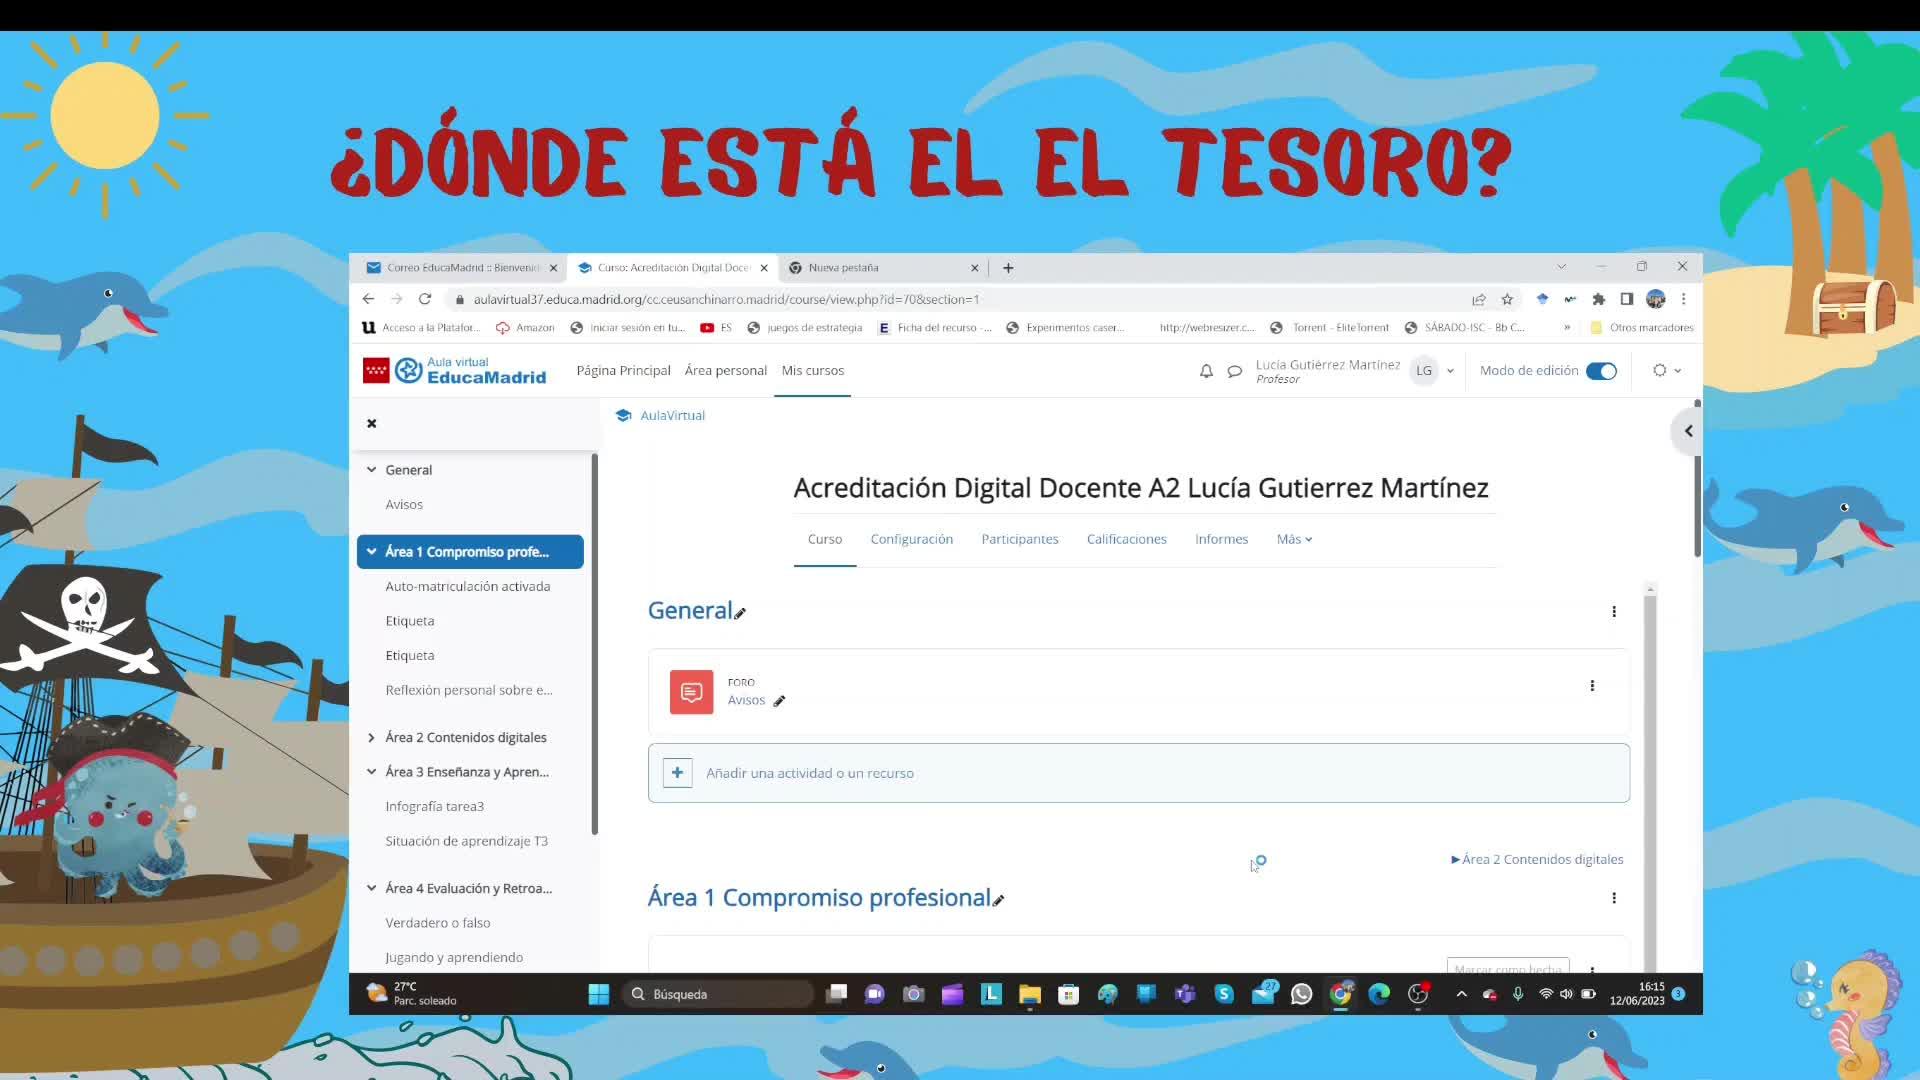Open WhatsApp from the Windows taskbar
Screen dimensions: 1920x1080
[x=1301, y=994]
